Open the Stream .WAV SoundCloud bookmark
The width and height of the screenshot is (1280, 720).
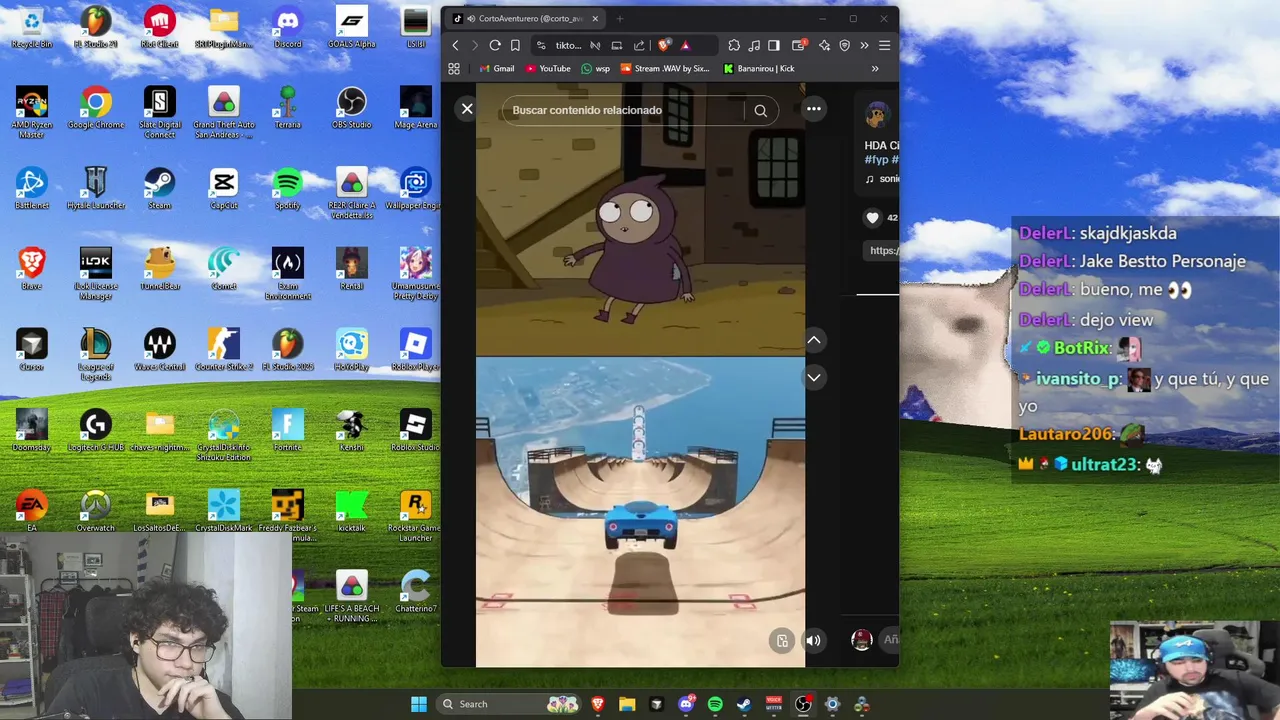pos(665,69)
